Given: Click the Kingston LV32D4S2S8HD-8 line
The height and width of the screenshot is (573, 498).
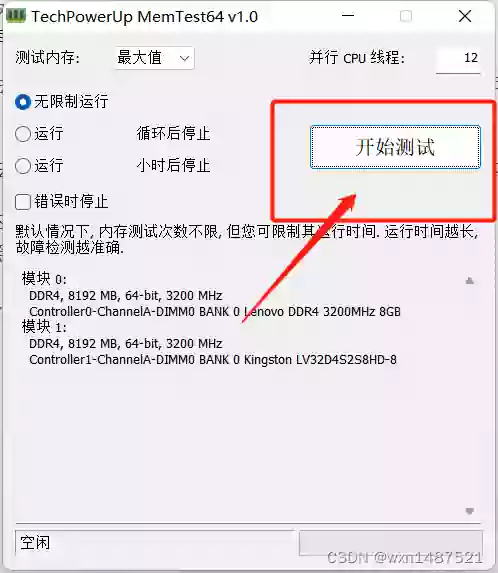Looking at the screenshot, I should 213,359.
